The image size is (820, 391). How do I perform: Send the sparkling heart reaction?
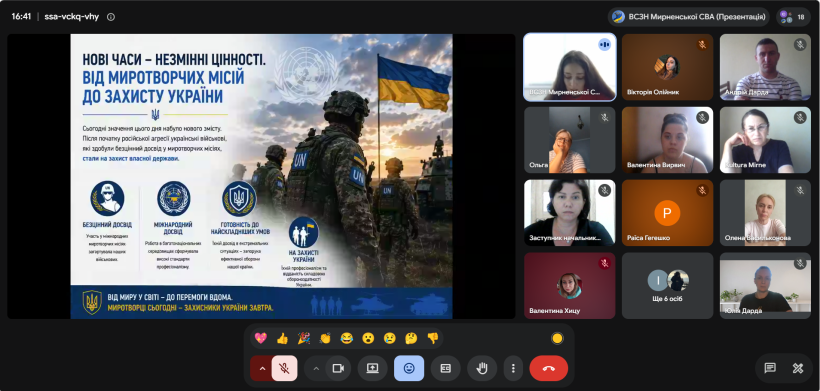(260, 338)
